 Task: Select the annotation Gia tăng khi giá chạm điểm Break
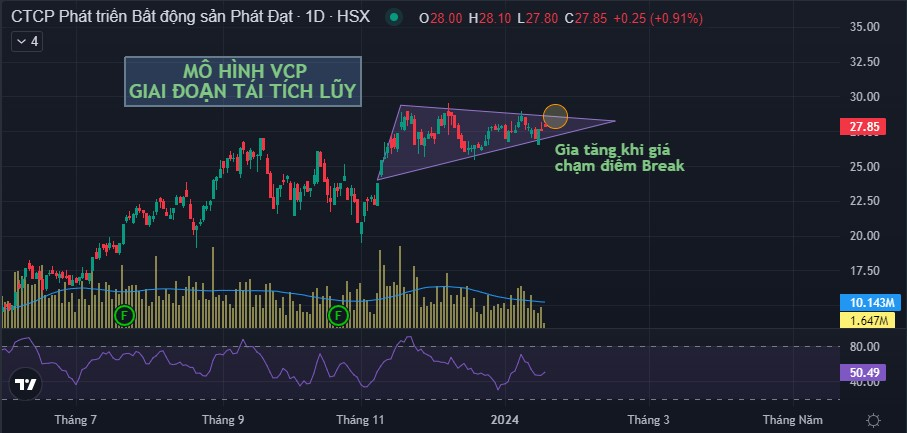(x=620, y=157)
